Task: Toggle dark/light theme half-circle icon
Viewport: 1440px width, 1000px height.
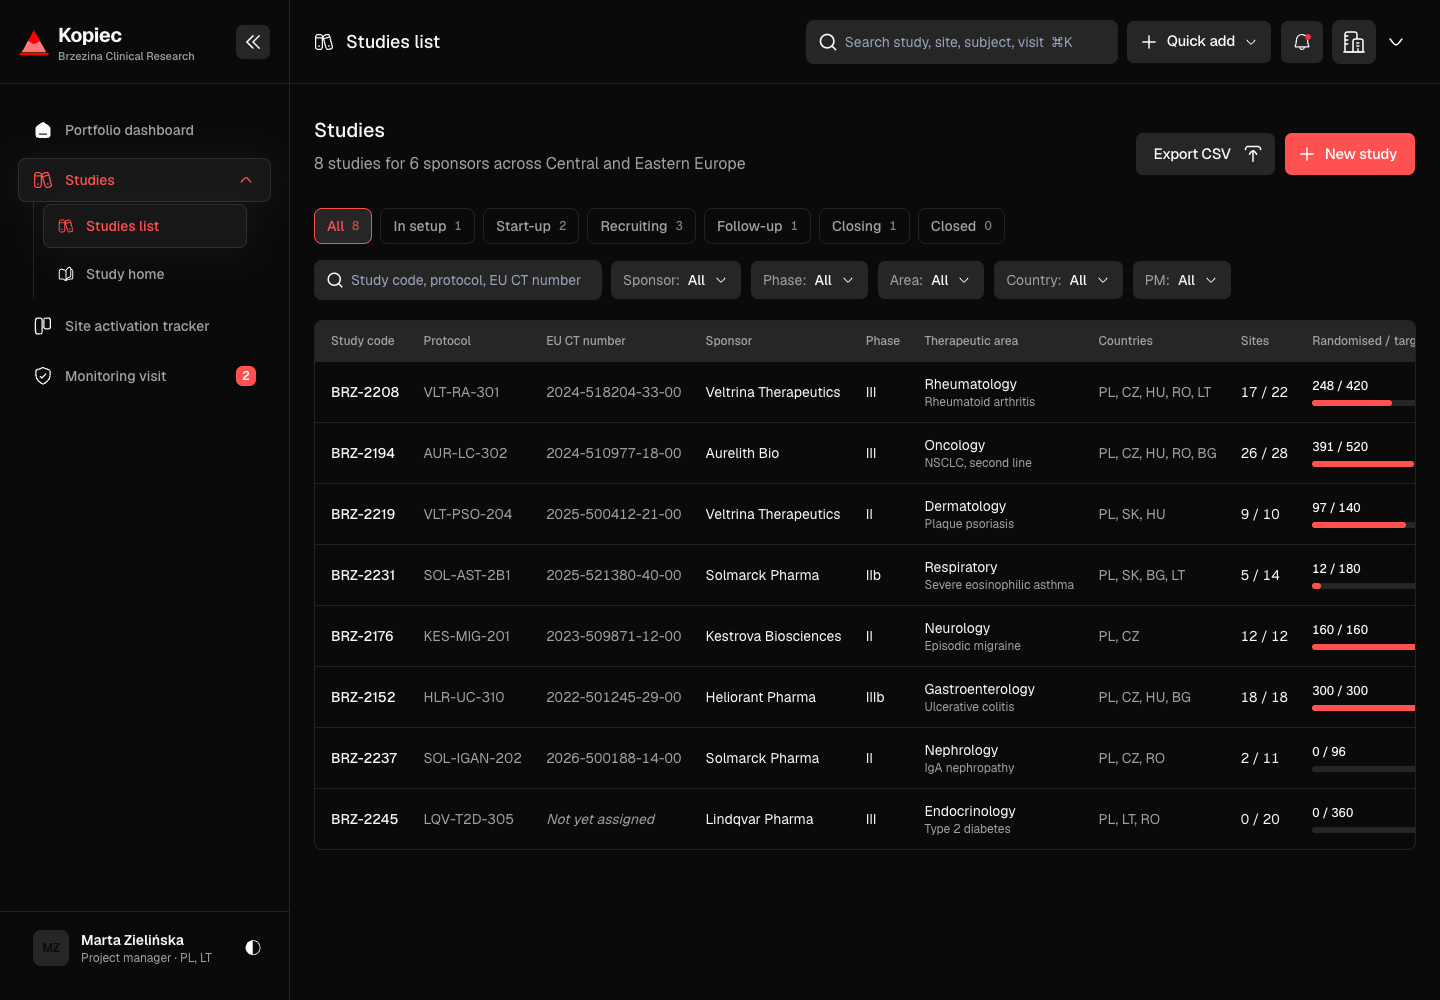Action: (253, 947)
